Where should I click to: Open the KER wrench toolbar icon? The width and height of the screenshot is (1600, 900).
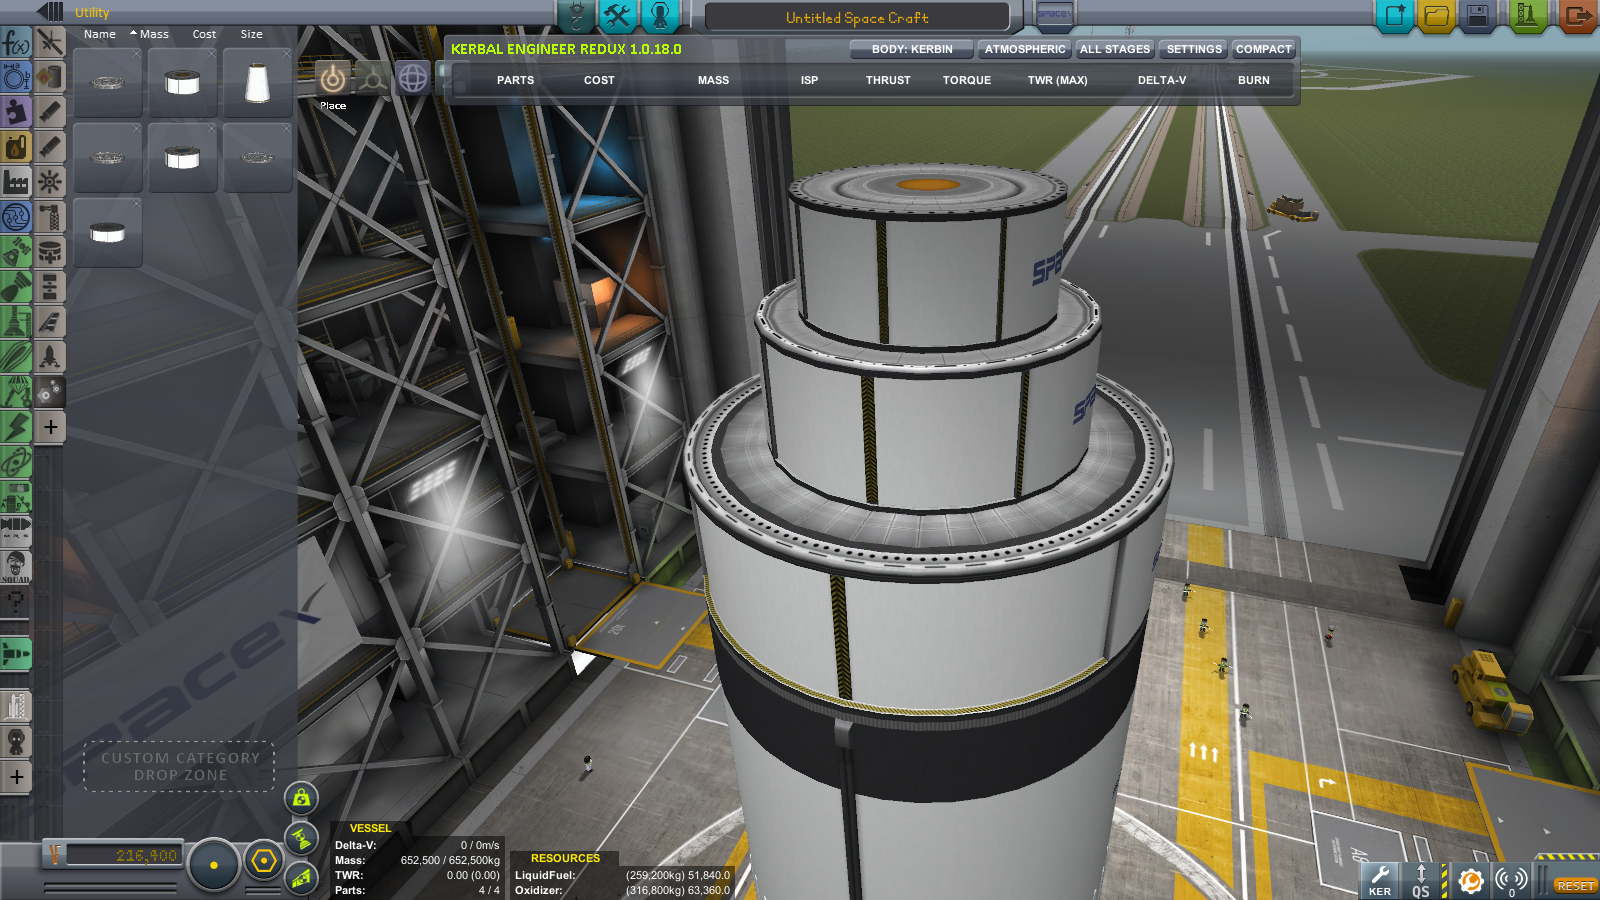coord(1380,881)
